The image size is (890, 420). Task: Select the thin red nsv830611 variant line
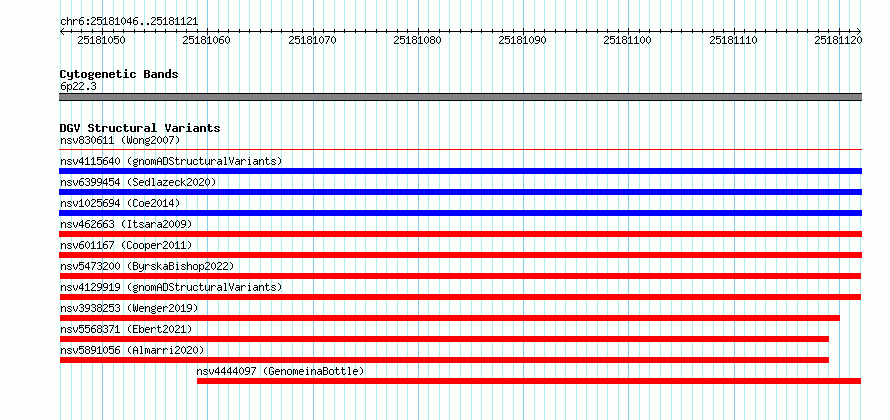tap(461, 150)
